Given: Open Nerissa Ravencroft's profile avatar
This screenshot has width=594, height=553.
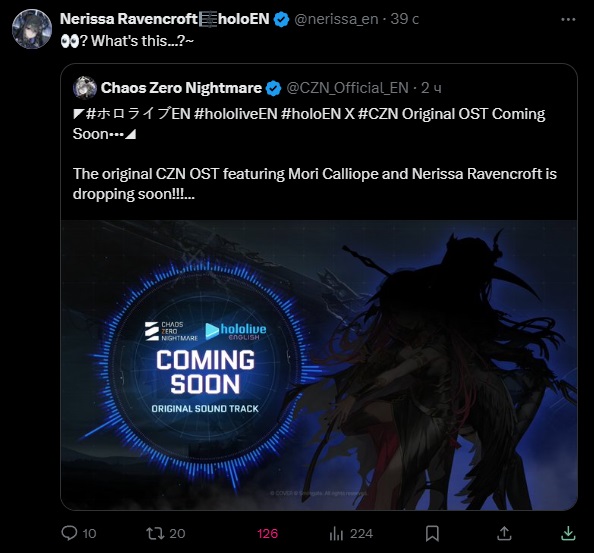Looking at the screenshot, I should pyautogui.click(x=32, y=29).
